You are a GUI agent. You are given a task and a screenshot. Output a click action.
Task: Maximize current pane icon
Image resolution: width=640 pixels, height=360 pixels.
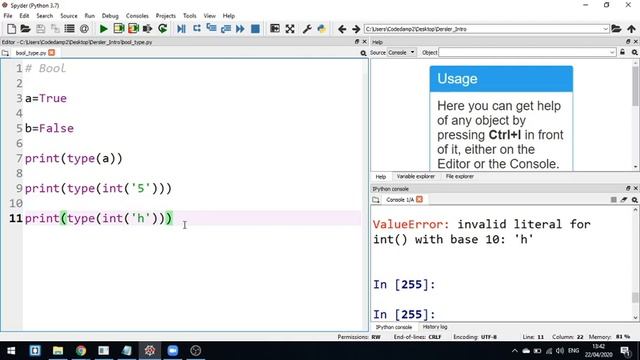pyautogui.click(x=275, y=29)
